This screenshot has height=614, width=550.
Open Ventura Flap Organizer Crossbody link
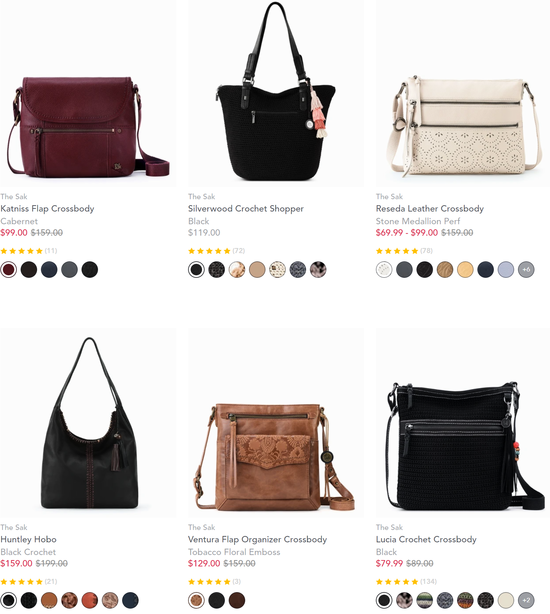point(257,539)
